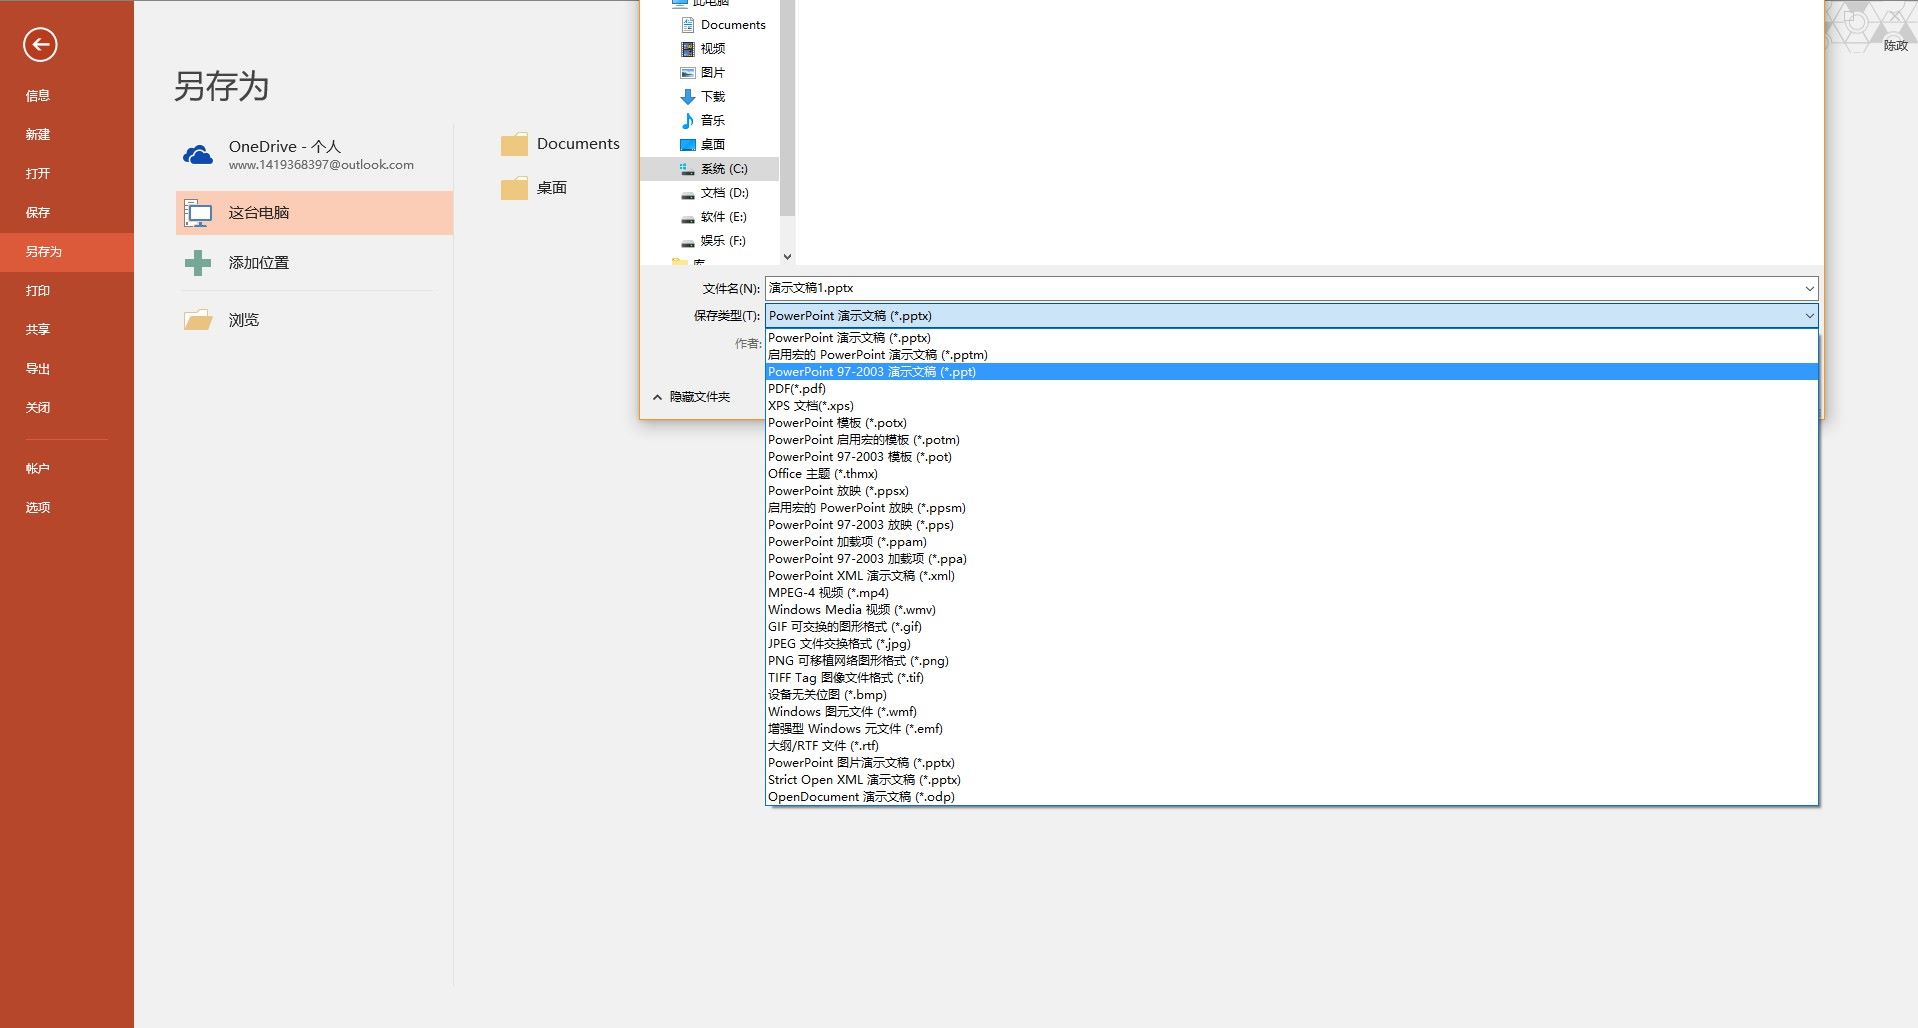Collapse folders with 隐藏文件夹 chevron

tap(657, 397)
